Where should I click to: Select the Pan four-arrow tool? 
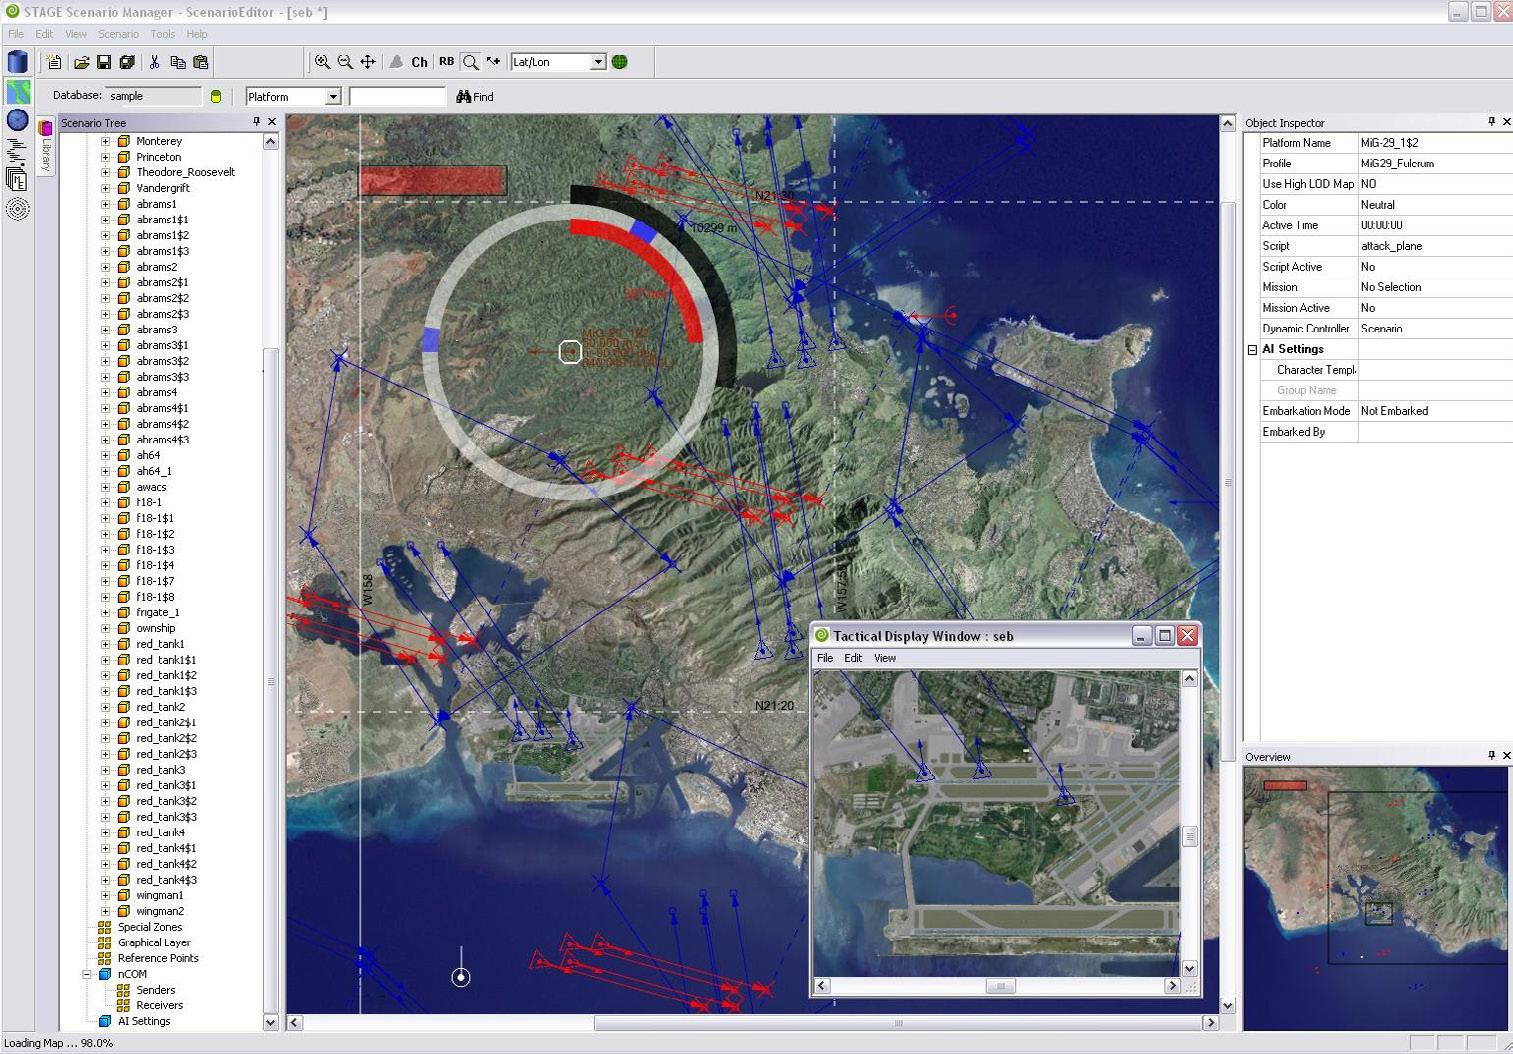click(x=368, y=62)
